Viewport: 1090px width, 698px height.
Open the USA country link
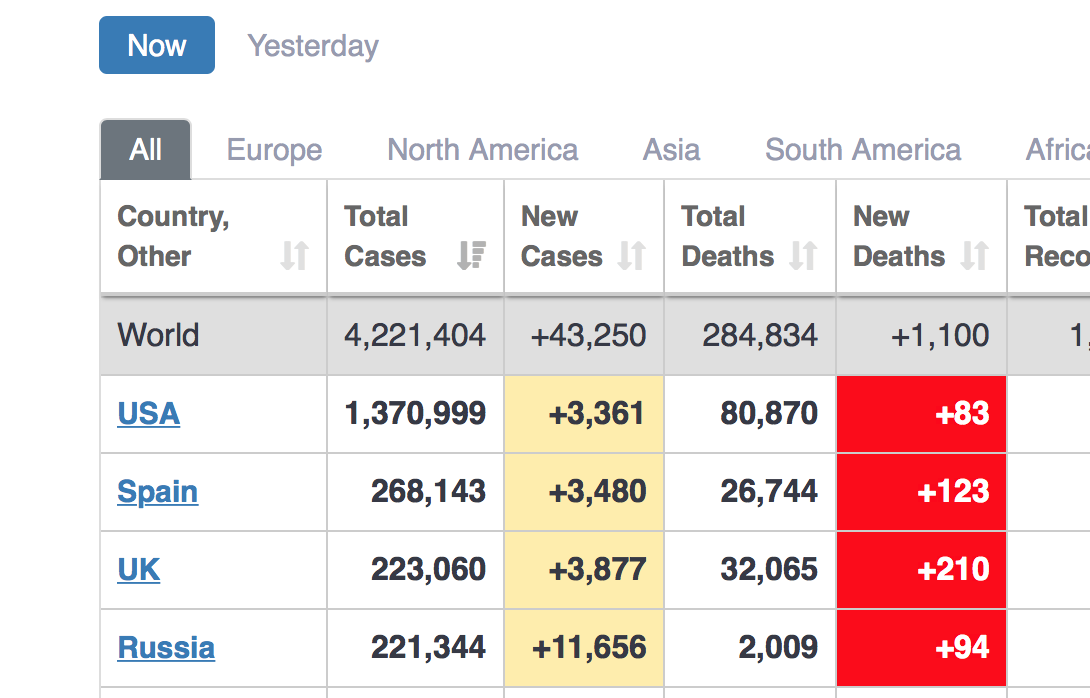[x=149, y=413]
